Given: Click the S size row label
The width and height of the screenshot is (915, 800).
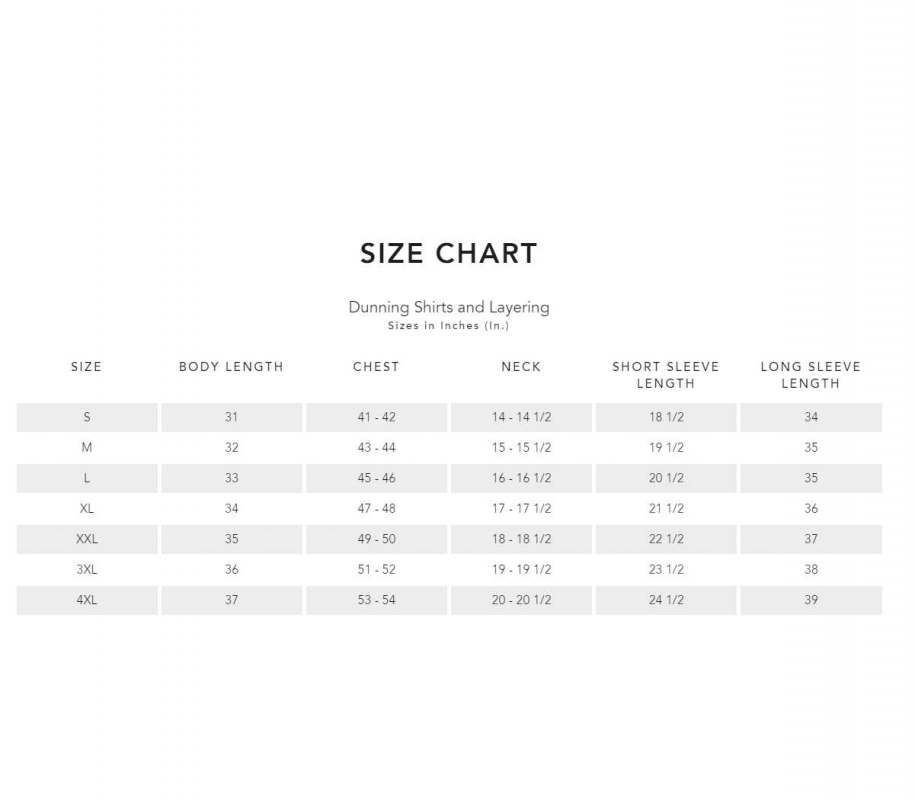Looking at the screenshot, I should 87,417.
